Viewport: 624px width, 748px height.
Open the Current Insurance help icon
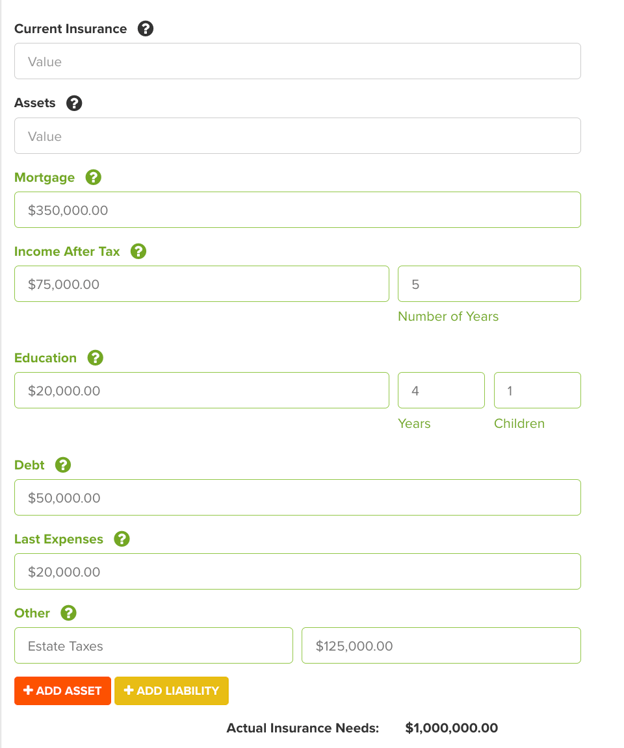[146, 29]
